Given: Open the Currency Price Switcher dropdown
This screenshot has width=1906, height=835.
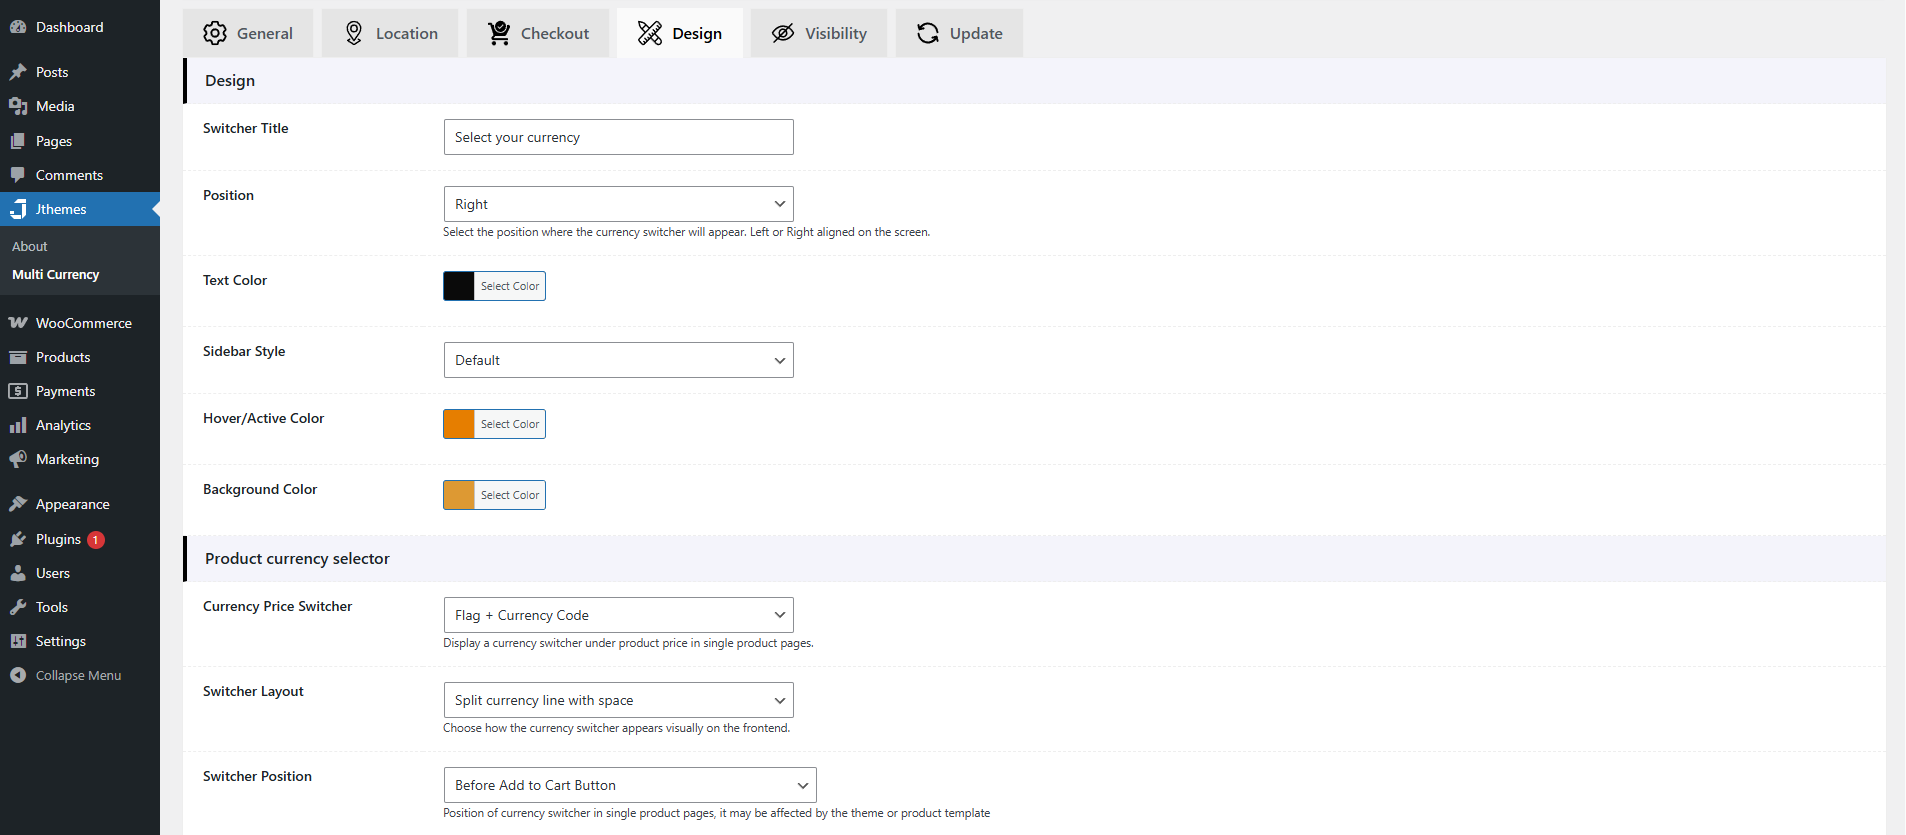Looking at the screenshot, I should pos(618,615).
